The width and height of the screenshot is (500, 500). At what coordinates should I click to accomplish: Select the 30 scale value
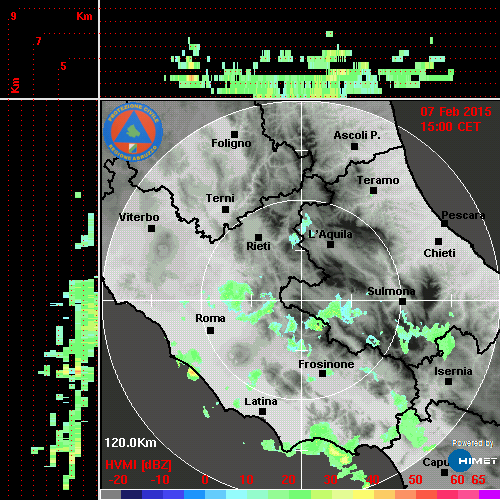pyautogui.click(x=331, y=480)
